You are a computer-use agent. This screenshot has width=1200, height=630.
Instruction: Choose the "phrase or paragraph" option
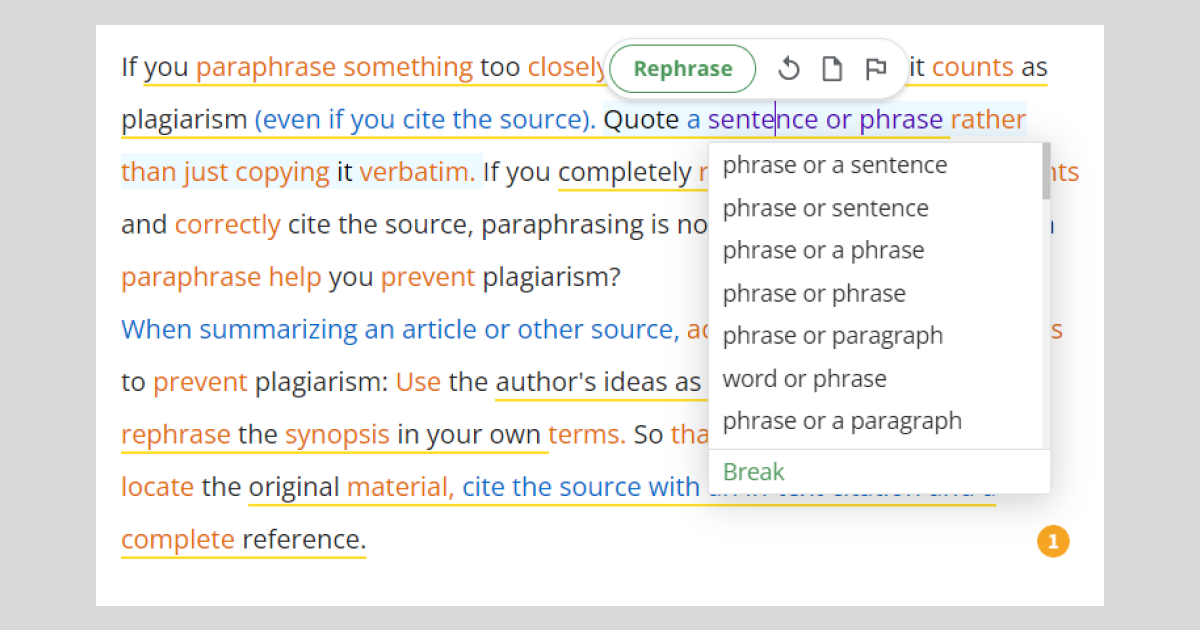click(x=832, y=336)
